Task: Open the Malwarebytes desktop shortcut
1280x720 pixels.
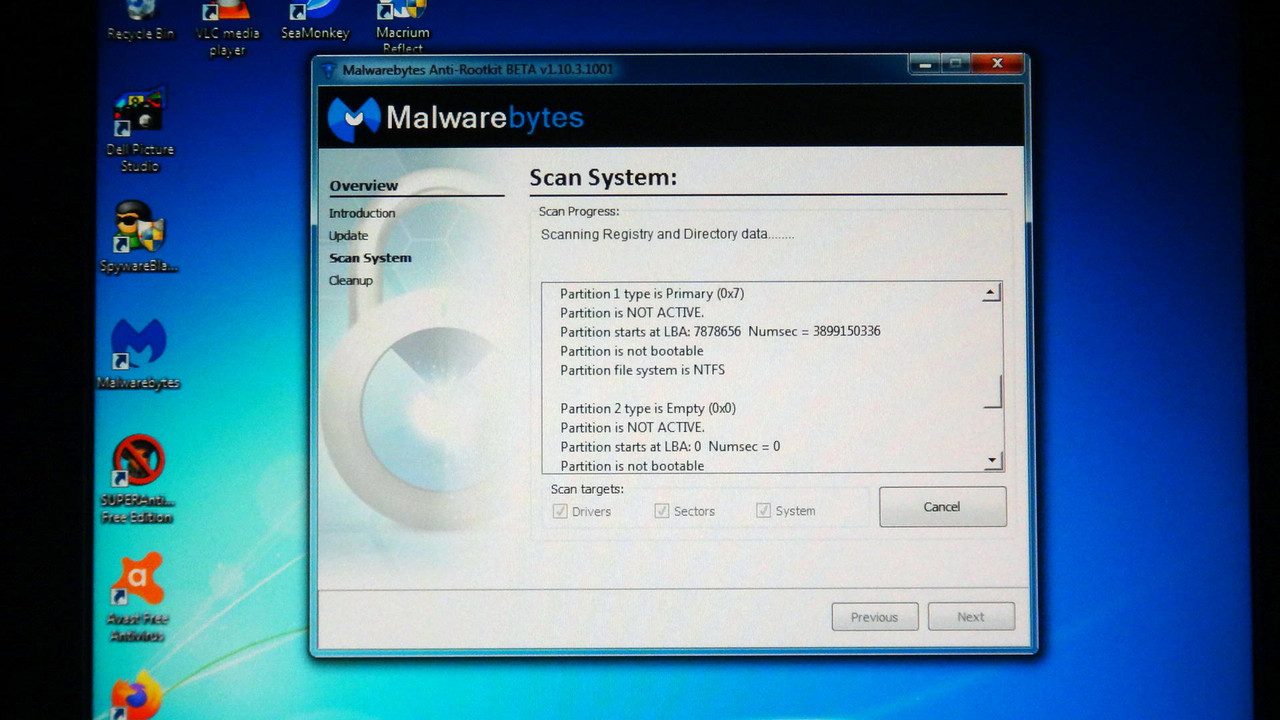Action: tap(139, 355)
